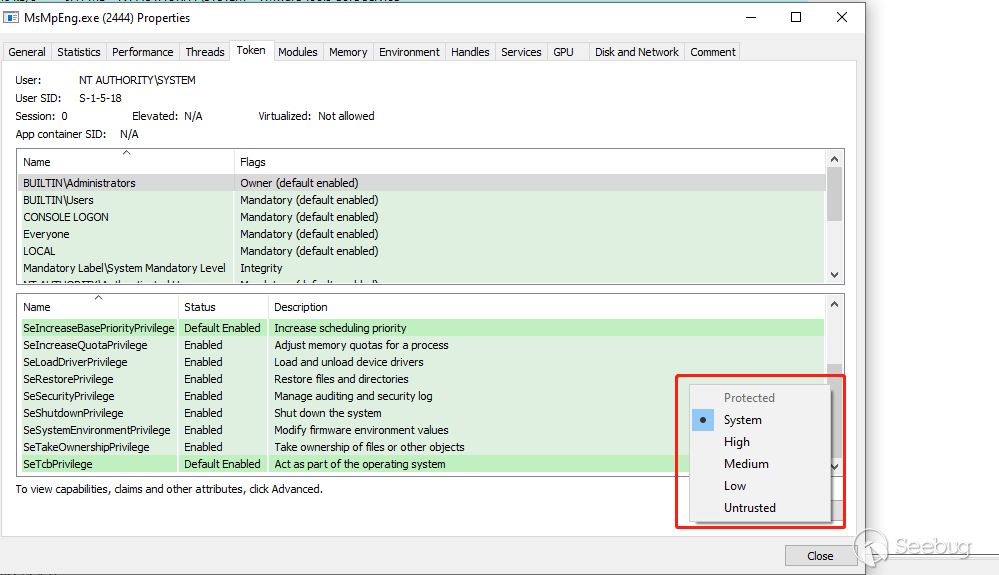Maximize the Properties window
This screenshot has width=999, height=575.
coord(796,18)
